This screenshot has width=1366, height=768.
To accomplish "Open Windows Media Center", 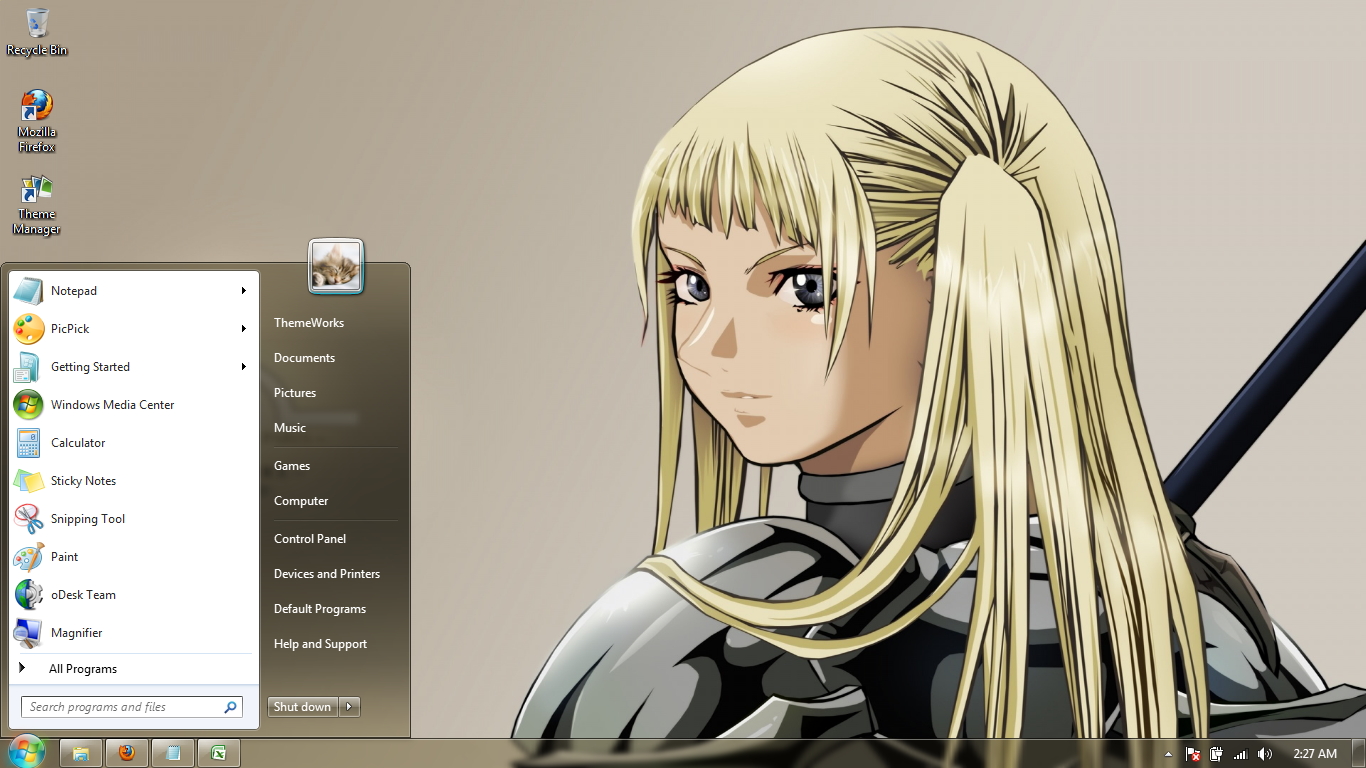I will [x=112, y=404].
